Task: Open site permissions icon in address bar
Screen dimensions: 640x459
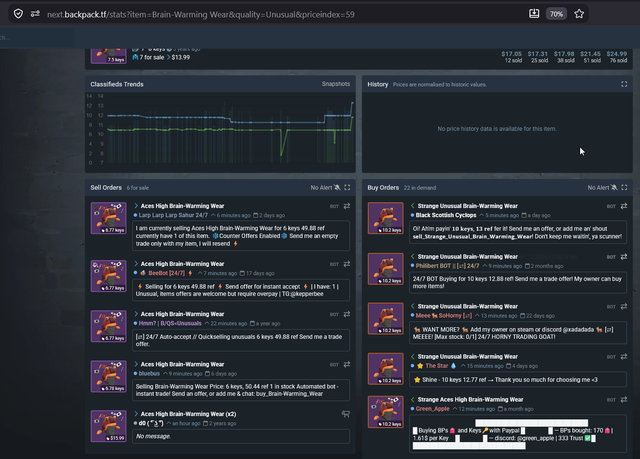Action: click(36, 14)
